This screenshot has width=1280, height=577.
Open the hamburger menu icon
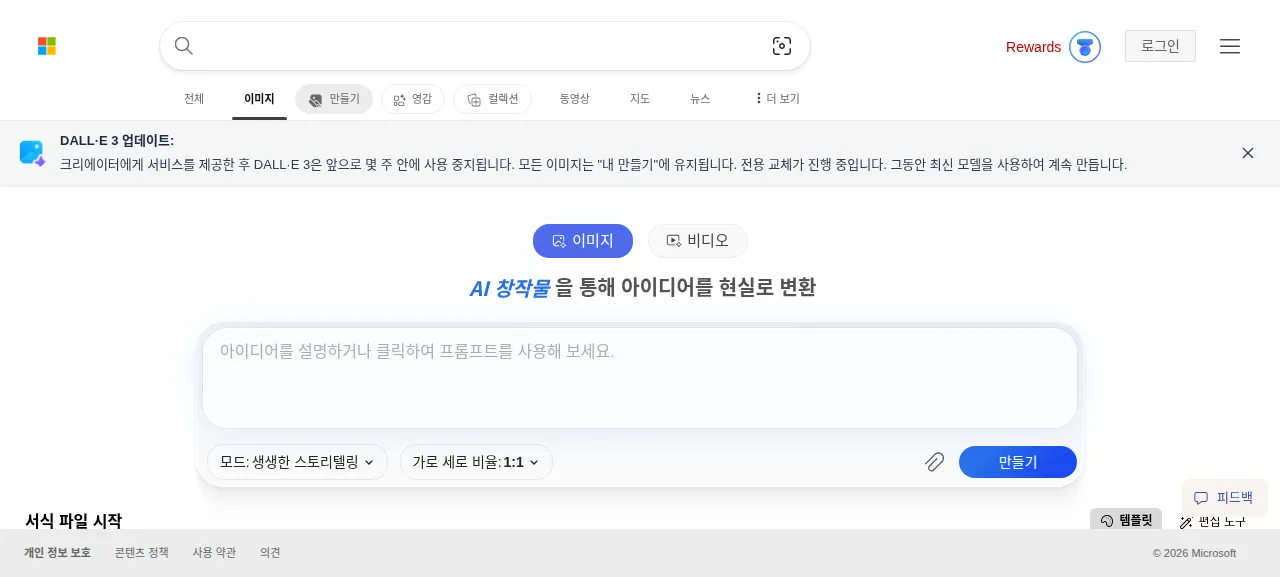coord(1230,46)
